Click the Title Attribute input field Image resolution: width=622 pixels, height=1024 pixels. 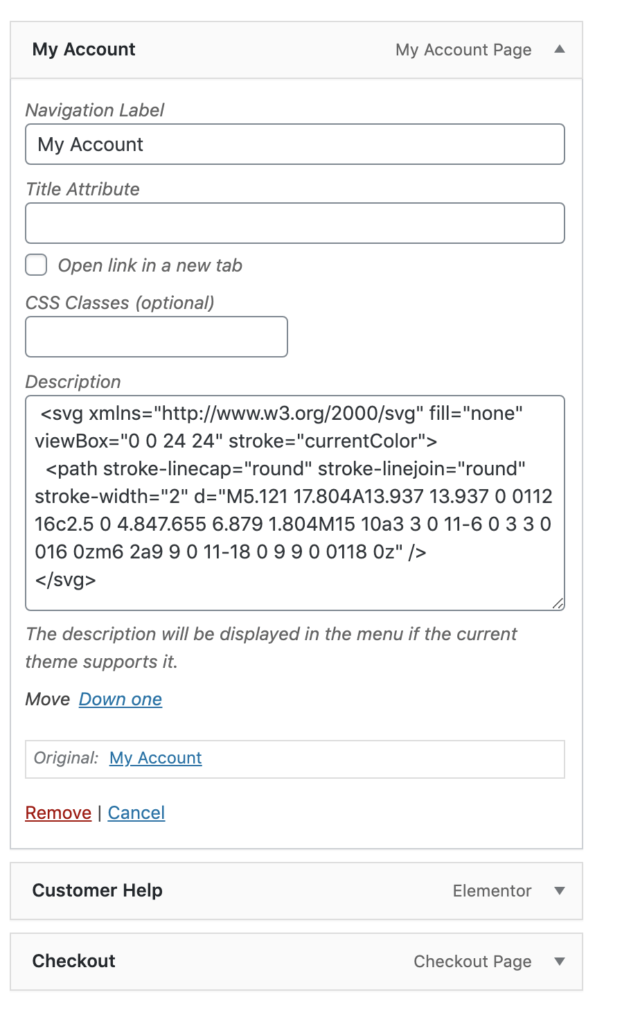tap(294, 222)
